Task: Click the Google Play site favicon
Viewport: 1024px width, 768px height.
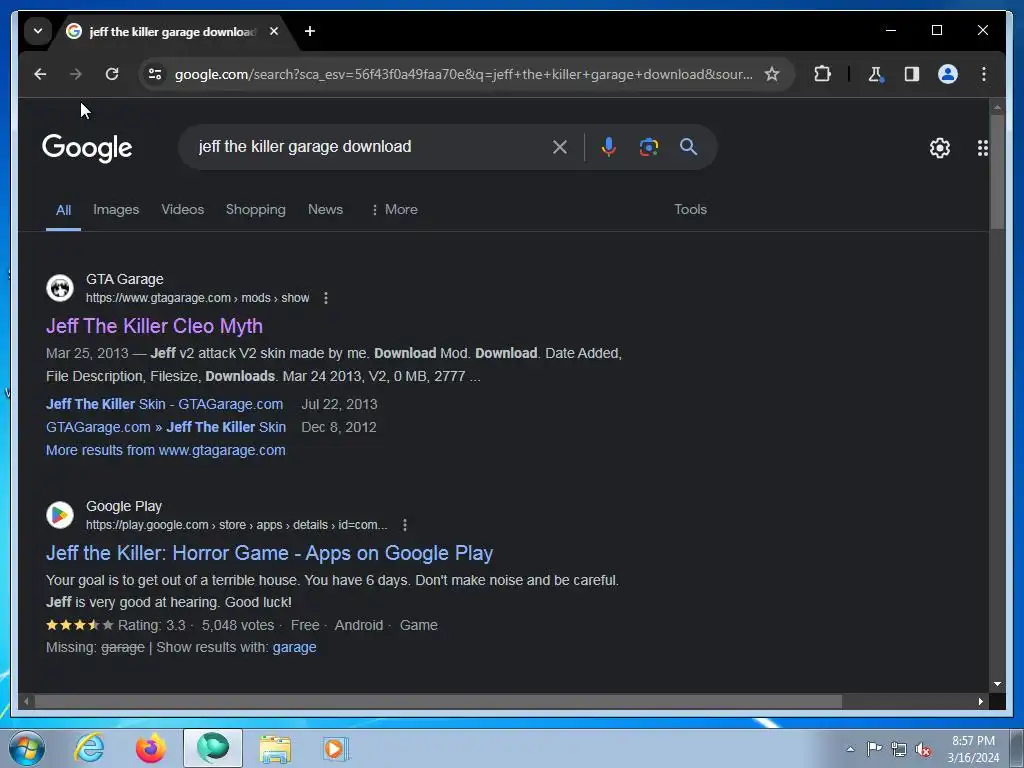Action: click(x=59, y=515)
